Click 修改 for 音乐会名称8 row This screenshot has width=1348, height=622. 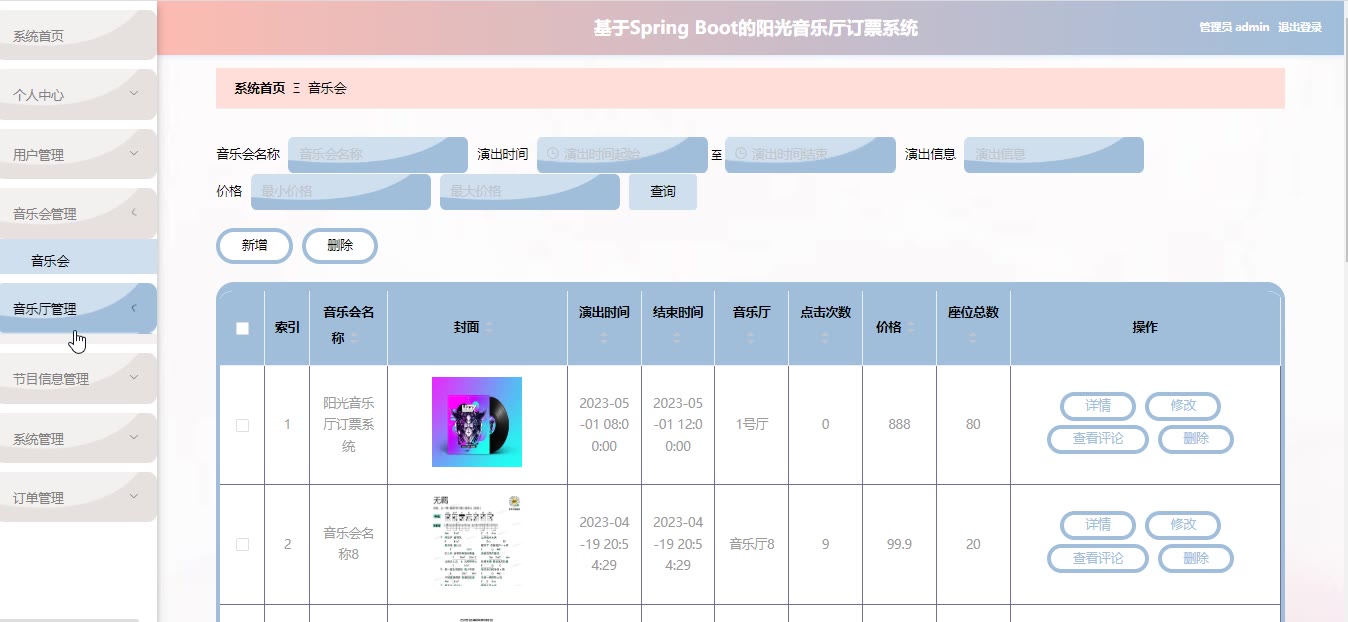tap(1183, 525)
